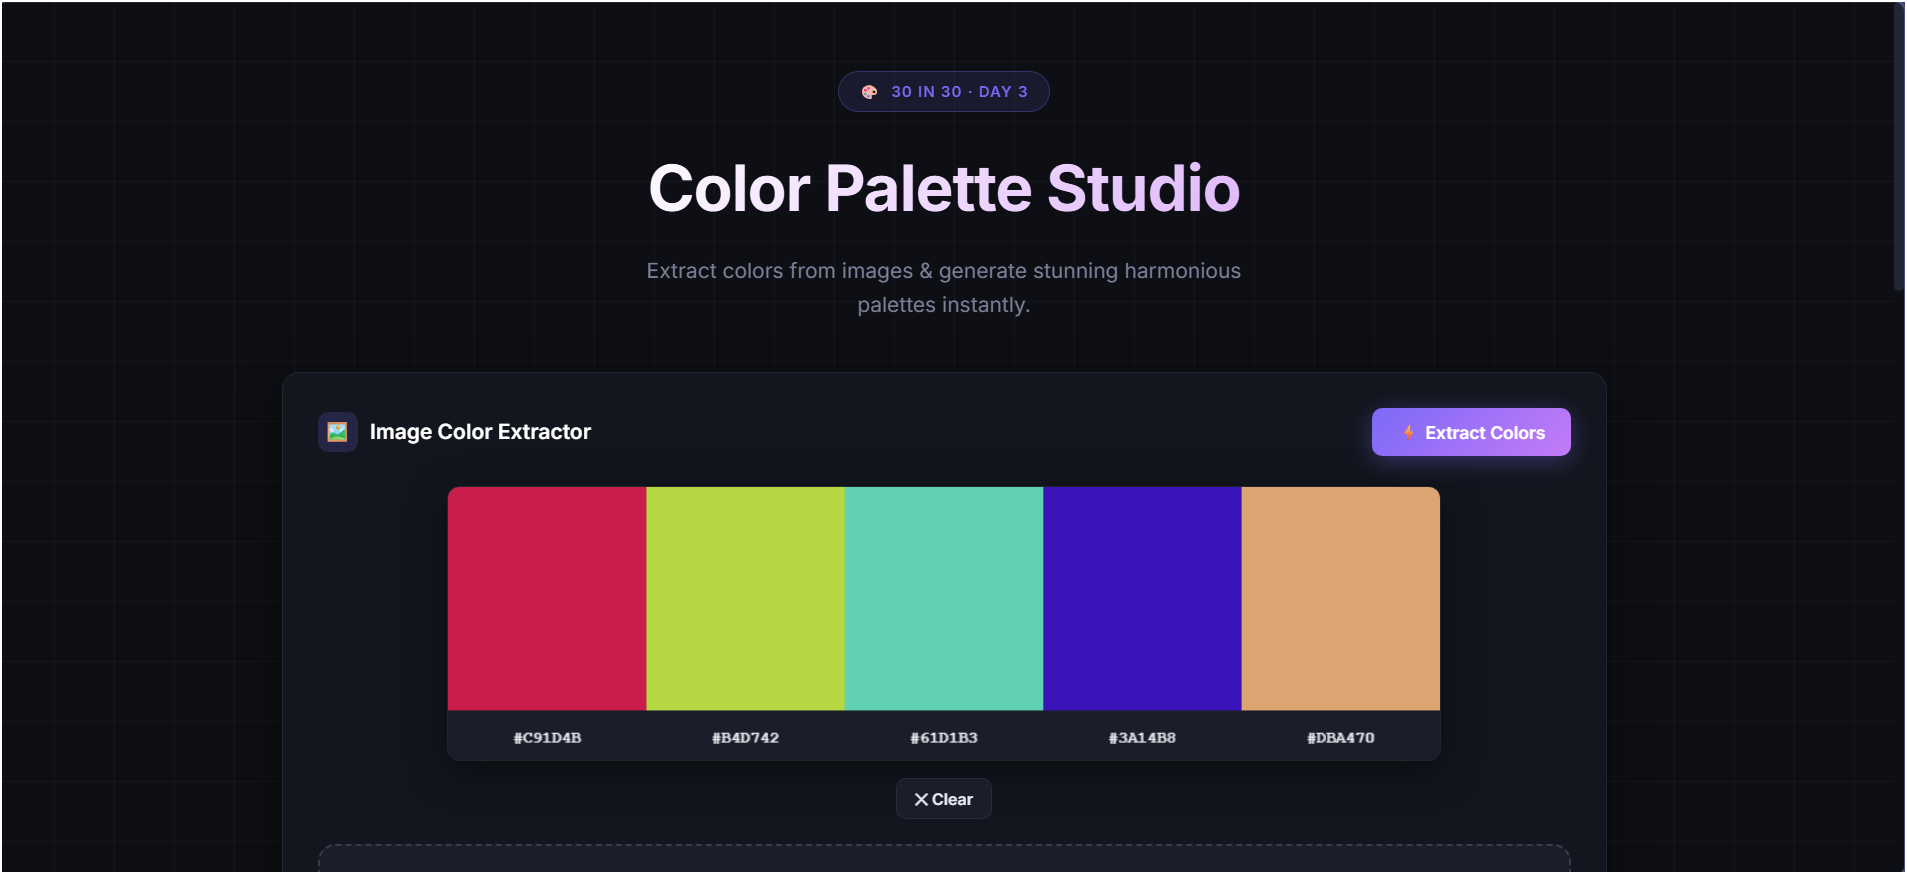Click the vertical page scrollbar thumb
Screen dimensions: 1907x874
(x=1898, y=147)
